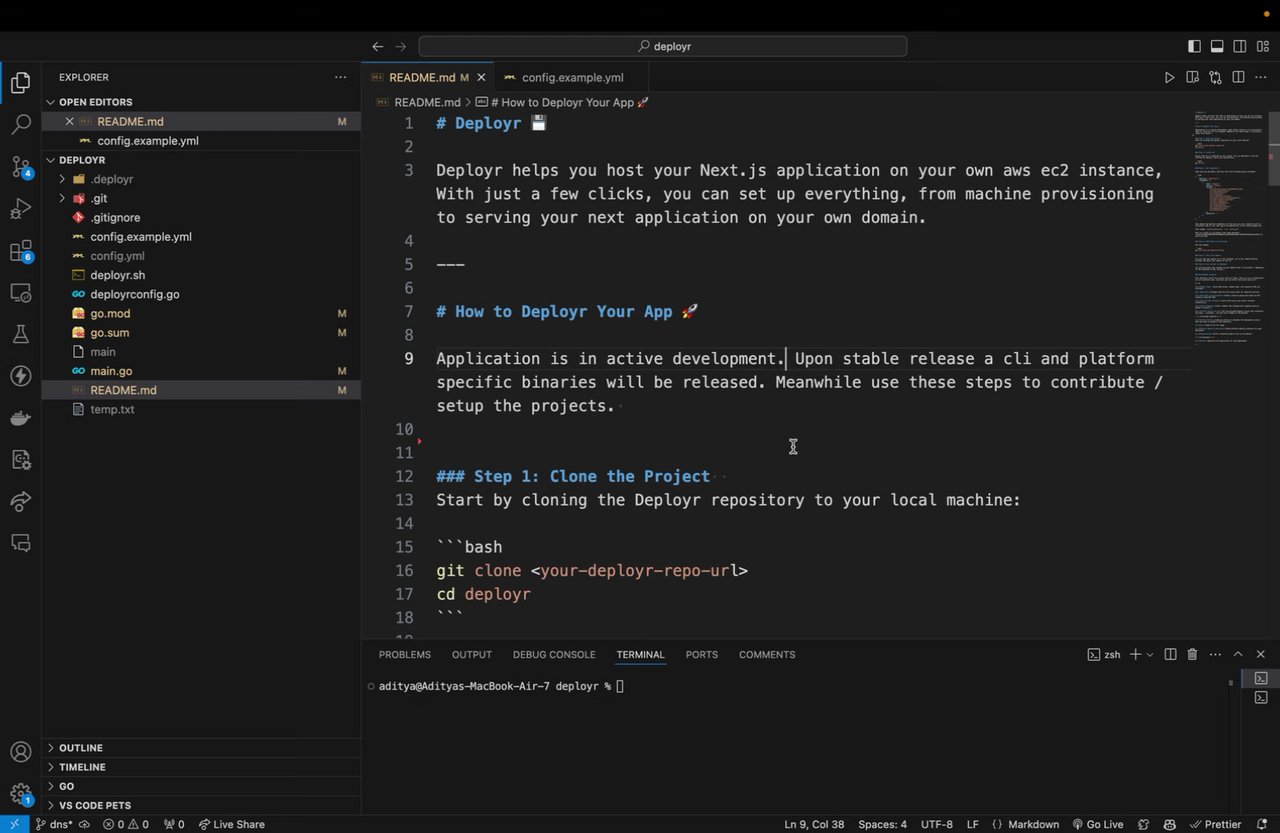Open the Docker whale view
Viewport: 1280px width, 833px height.
(20, 418)
